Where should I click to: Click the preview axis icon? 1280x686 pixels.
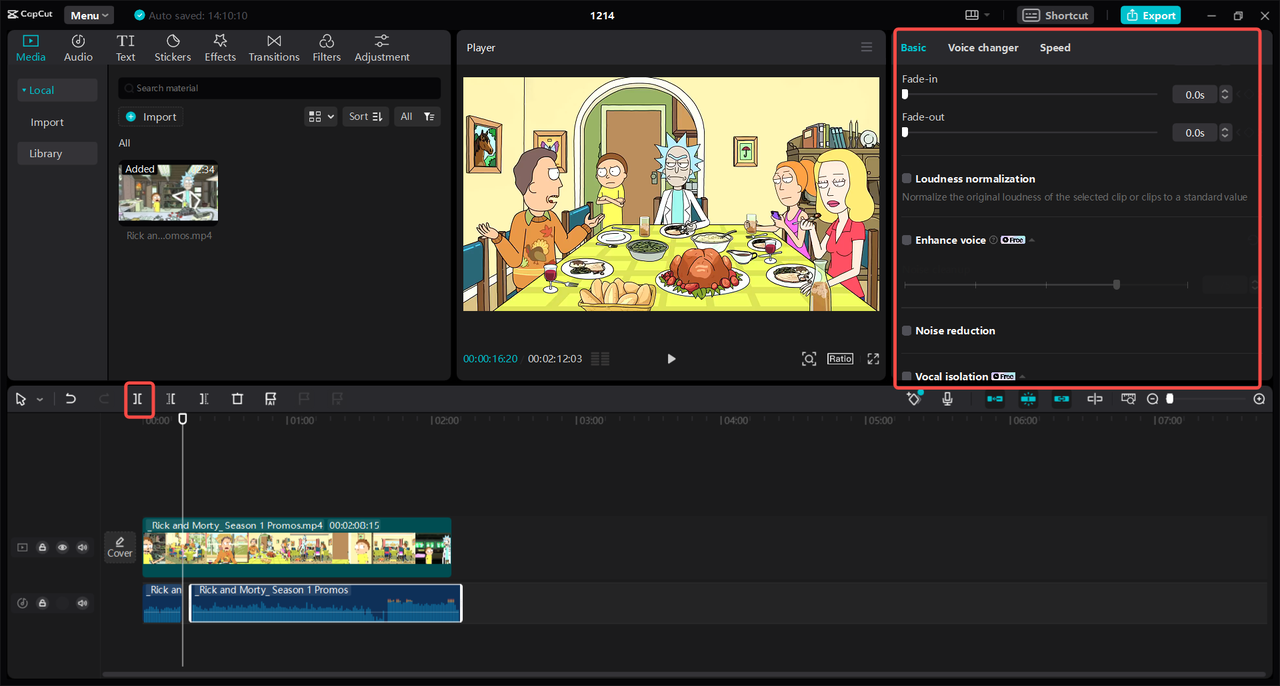tap(1095, 399)
